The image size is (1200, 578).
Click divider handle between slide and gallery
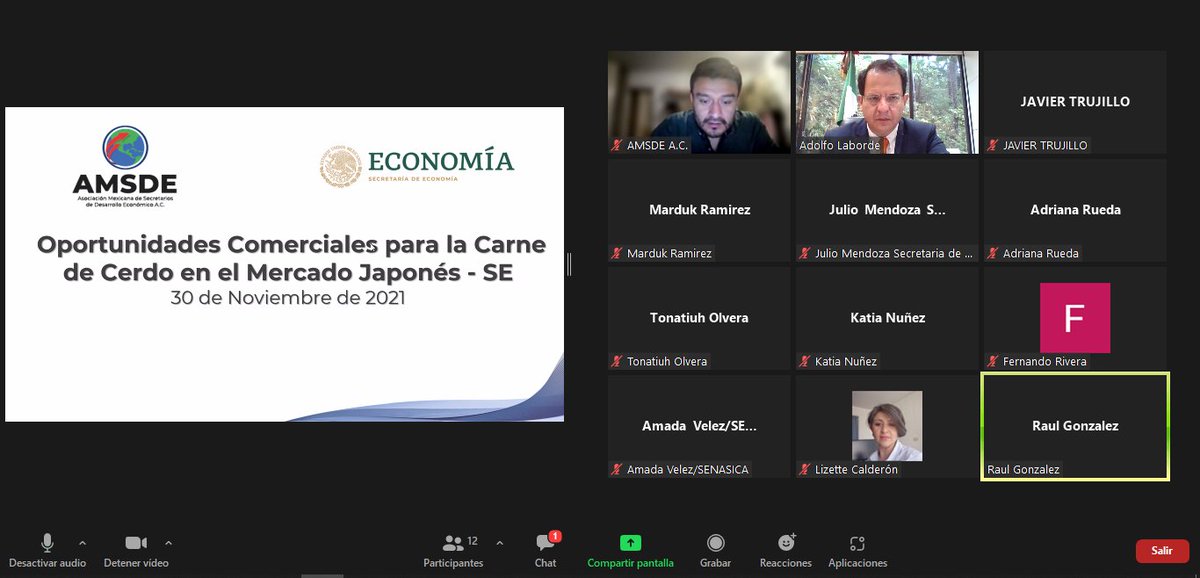pyautogui.click(x=569, y=264)
